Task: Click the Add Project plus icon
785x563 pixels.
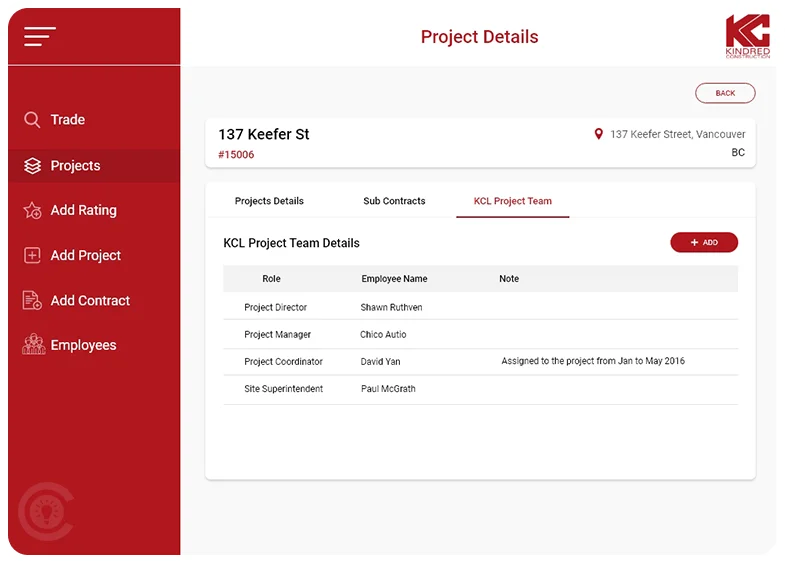Action: click(32, 256)
